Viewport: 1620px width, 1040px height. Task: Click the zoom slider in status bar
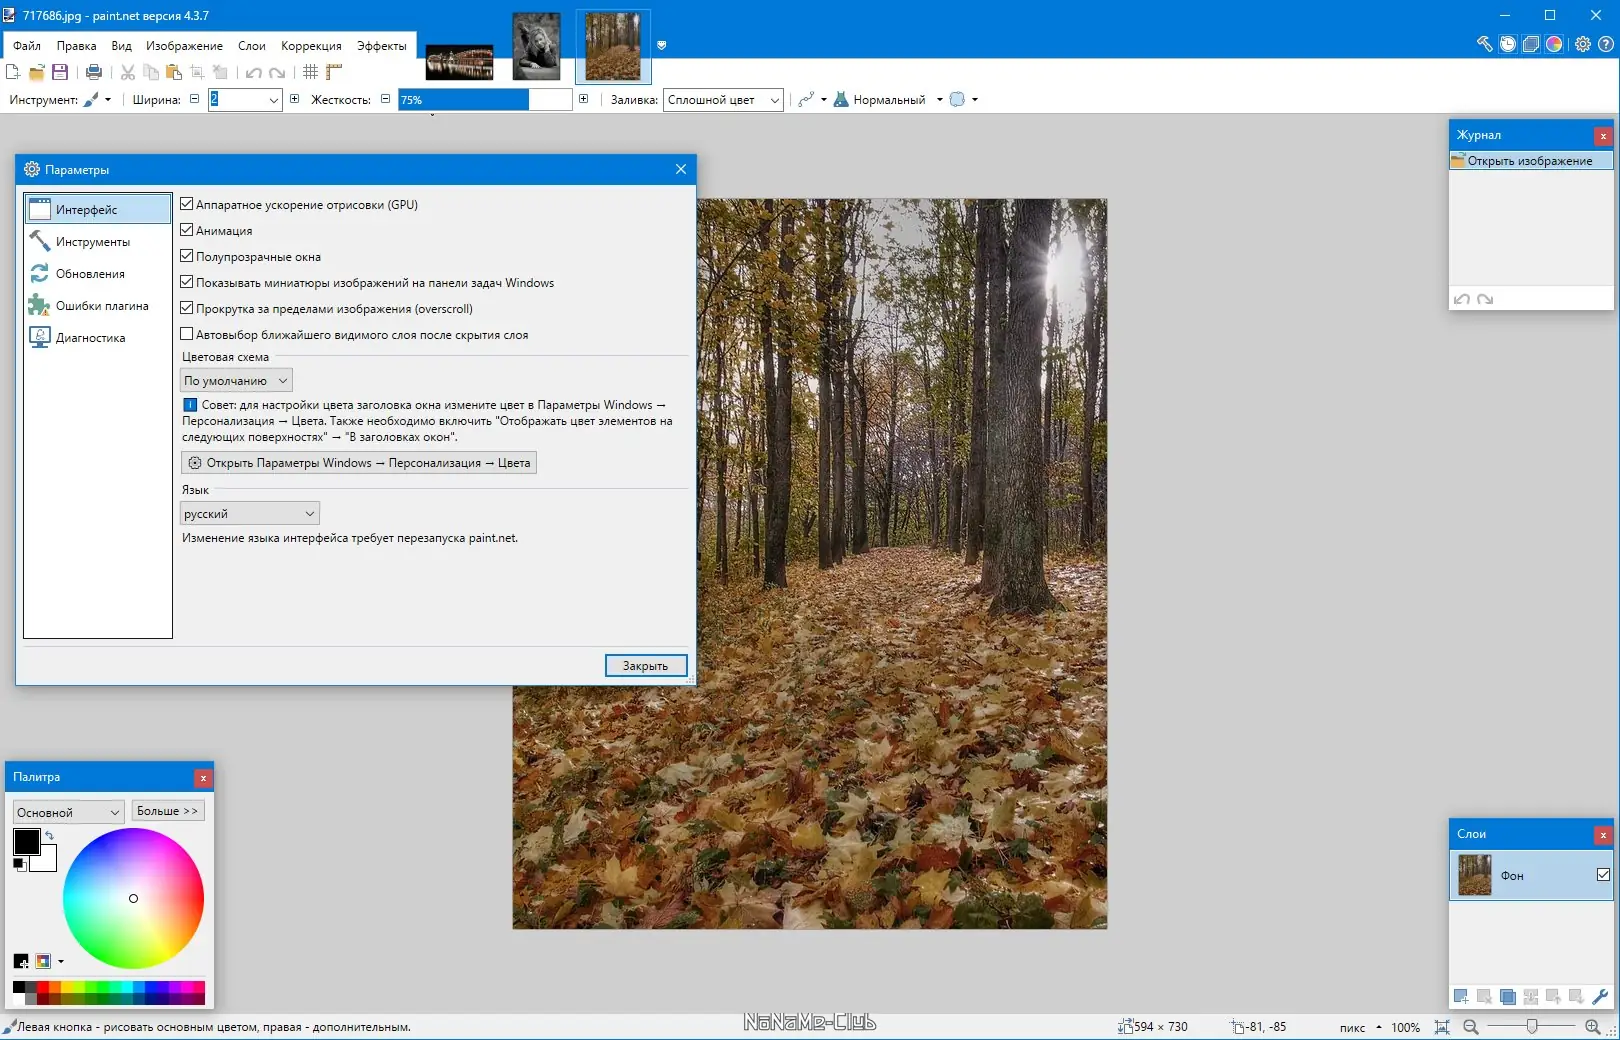[x=1532, y=1027]
